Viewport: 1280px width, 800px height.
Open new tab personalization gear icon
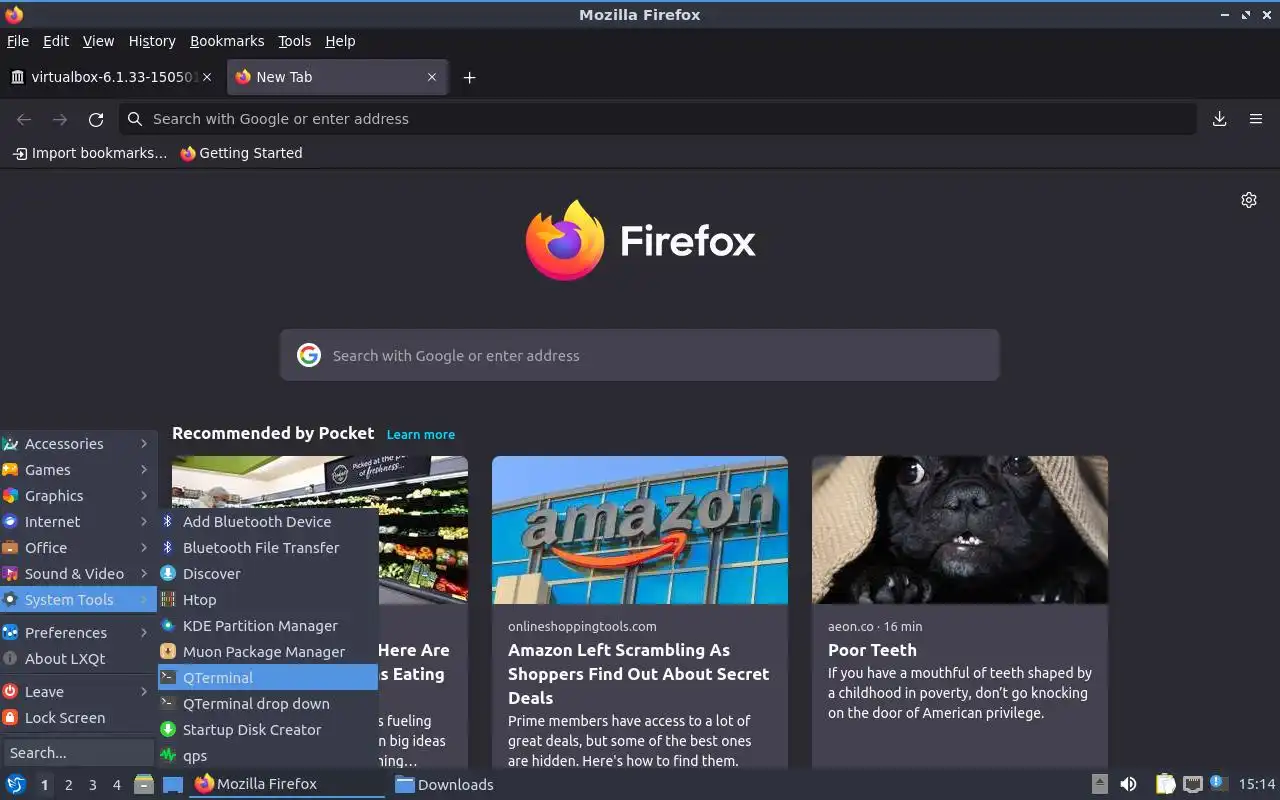(1248, 200)
